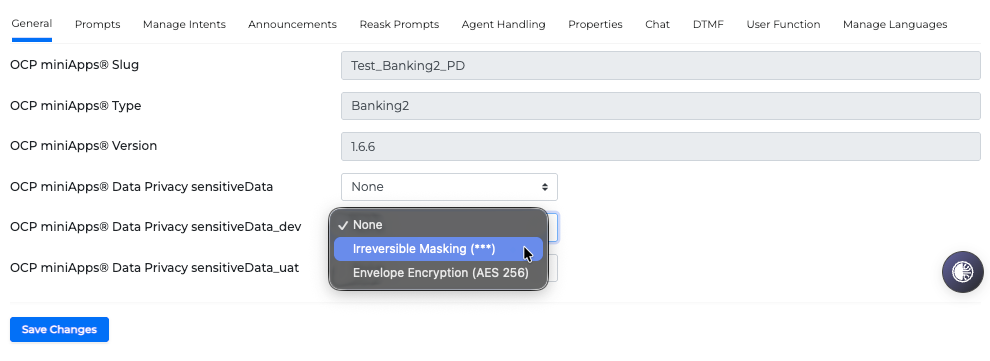Viewport: 990px width, 361px height.
Task: Click the 'OCP miniApps® Type' label
Action: tap(76, 105)
